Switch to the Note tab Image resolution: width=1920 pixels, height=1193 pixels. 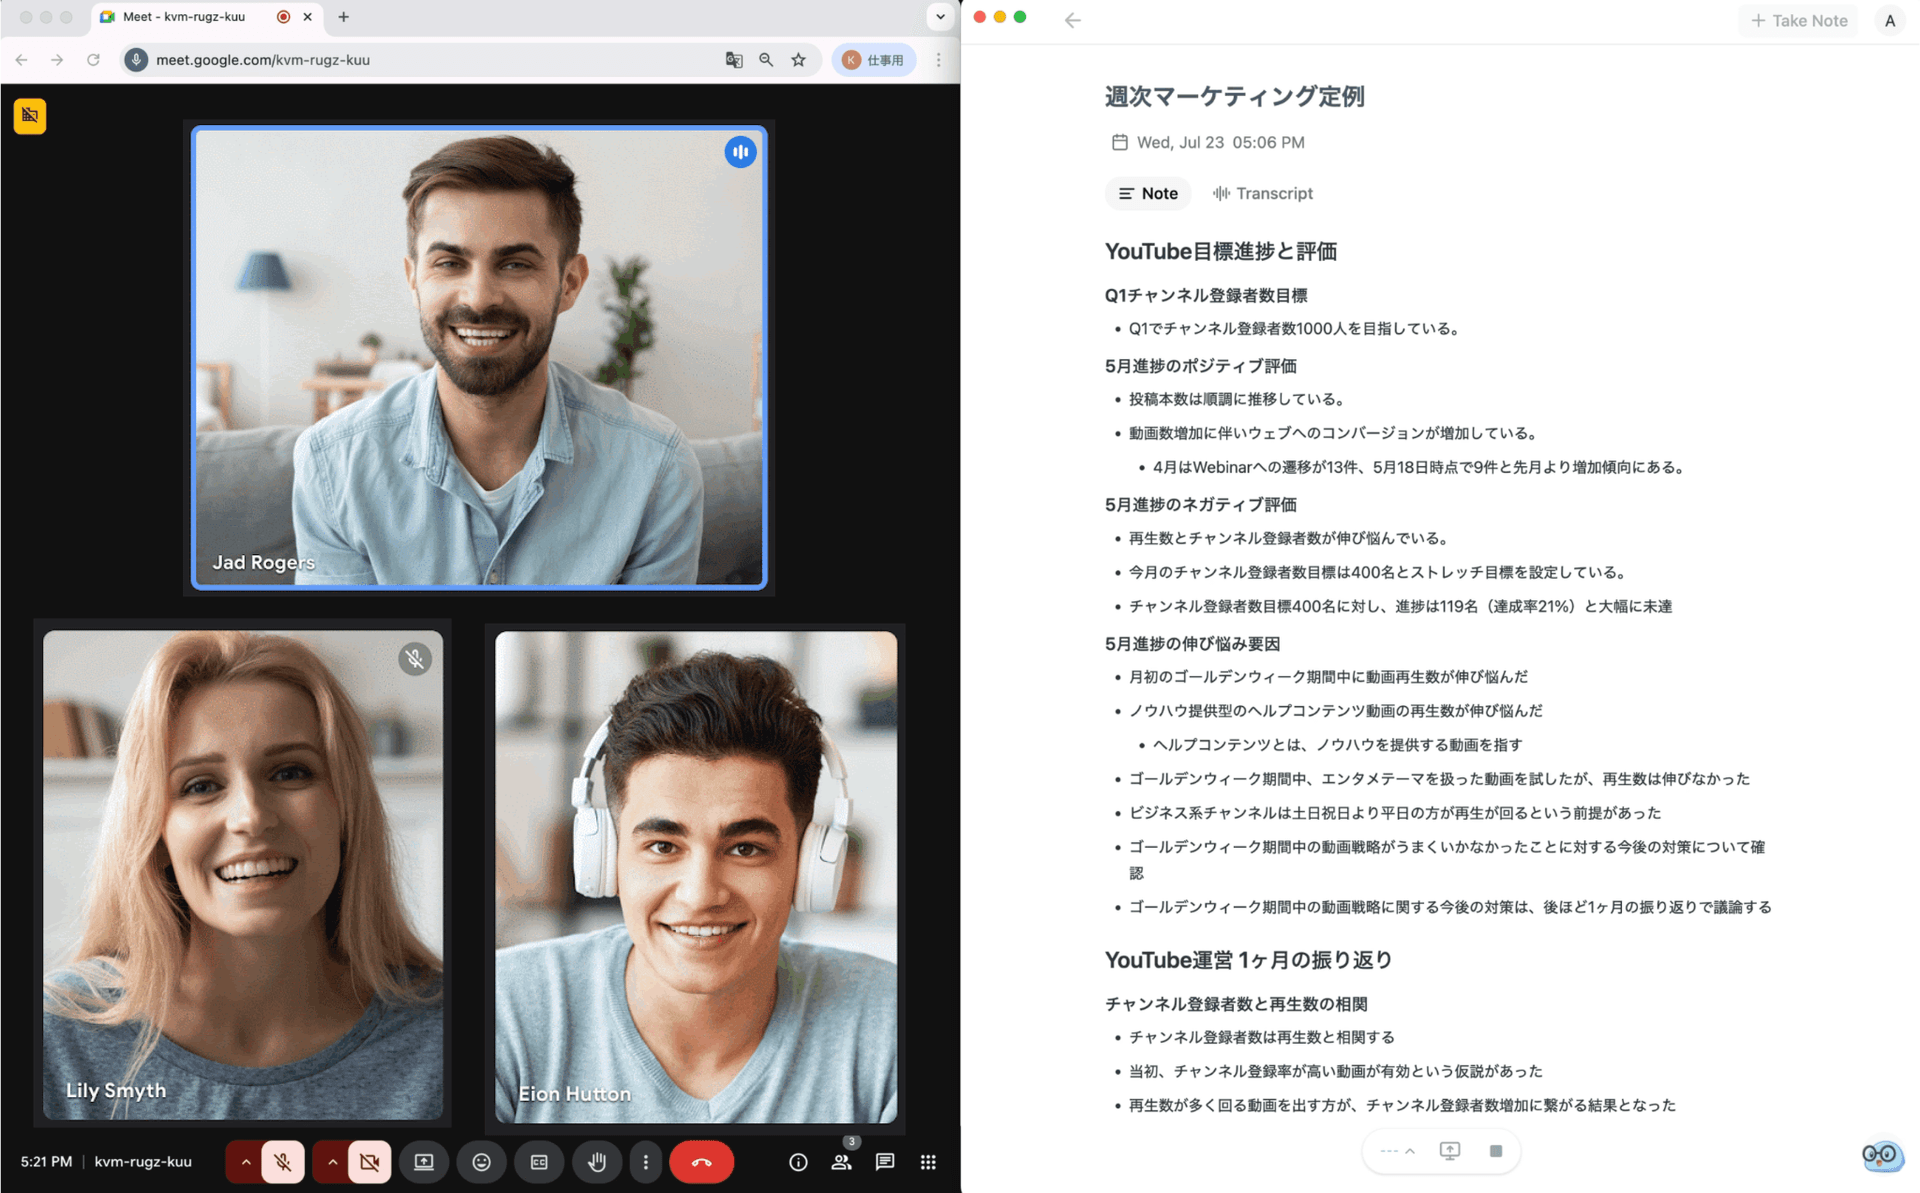click(x=1148, y=193)
